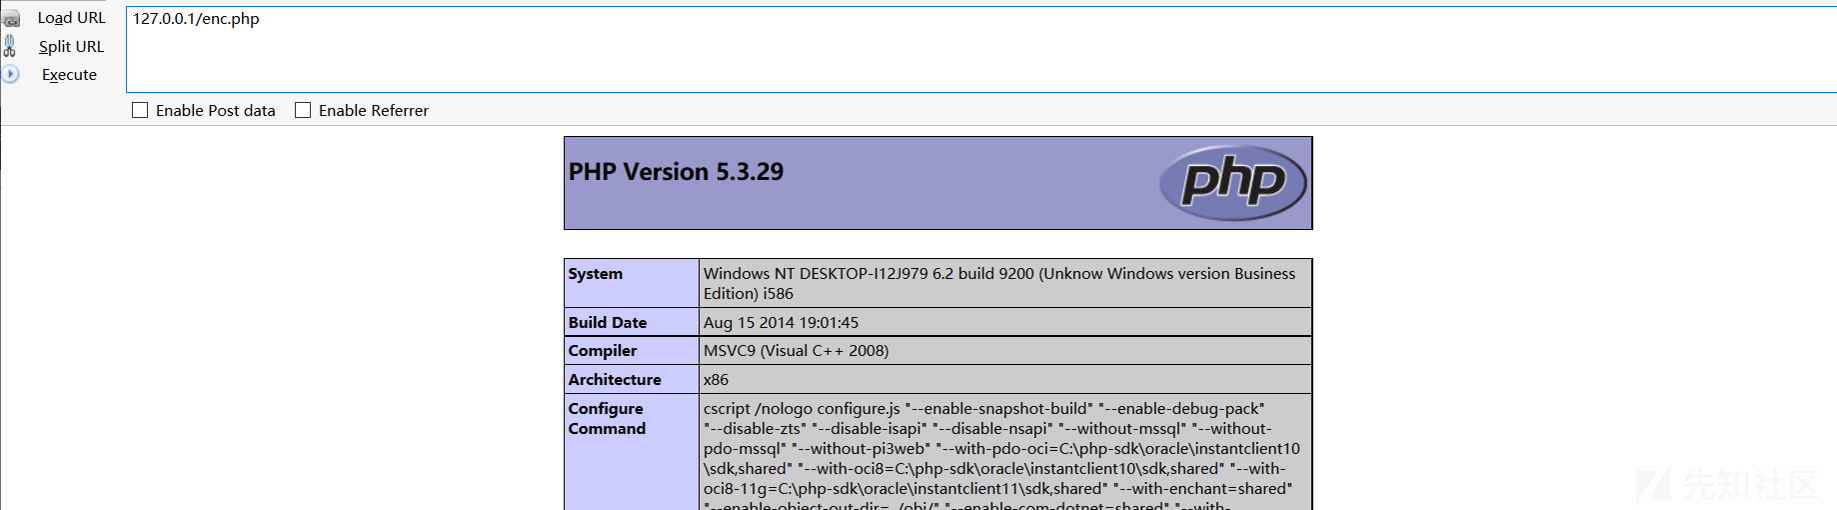Click the PHP Version 5.3.29 heading
This screenshot has width=1837, height=510.
(x=676, y=172)
